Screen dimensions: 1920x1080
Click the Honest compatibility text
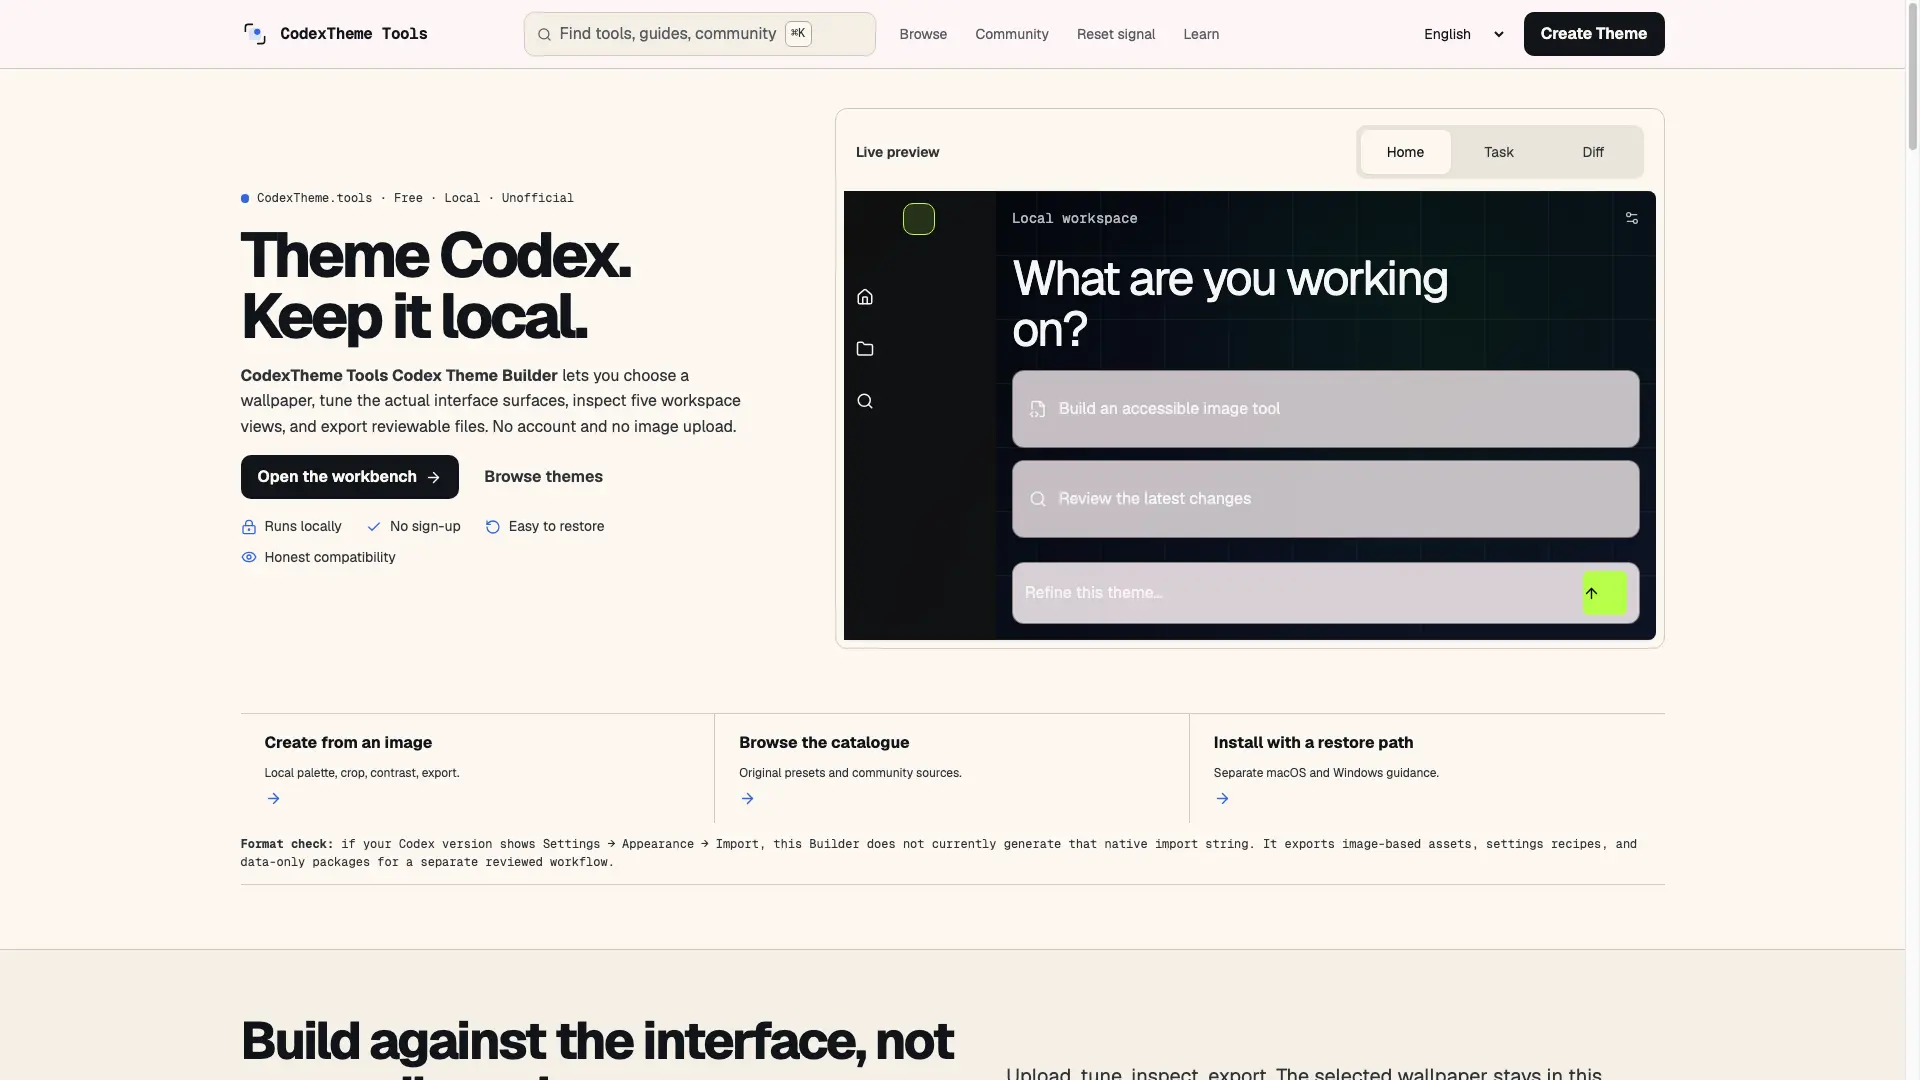point(330,558)
